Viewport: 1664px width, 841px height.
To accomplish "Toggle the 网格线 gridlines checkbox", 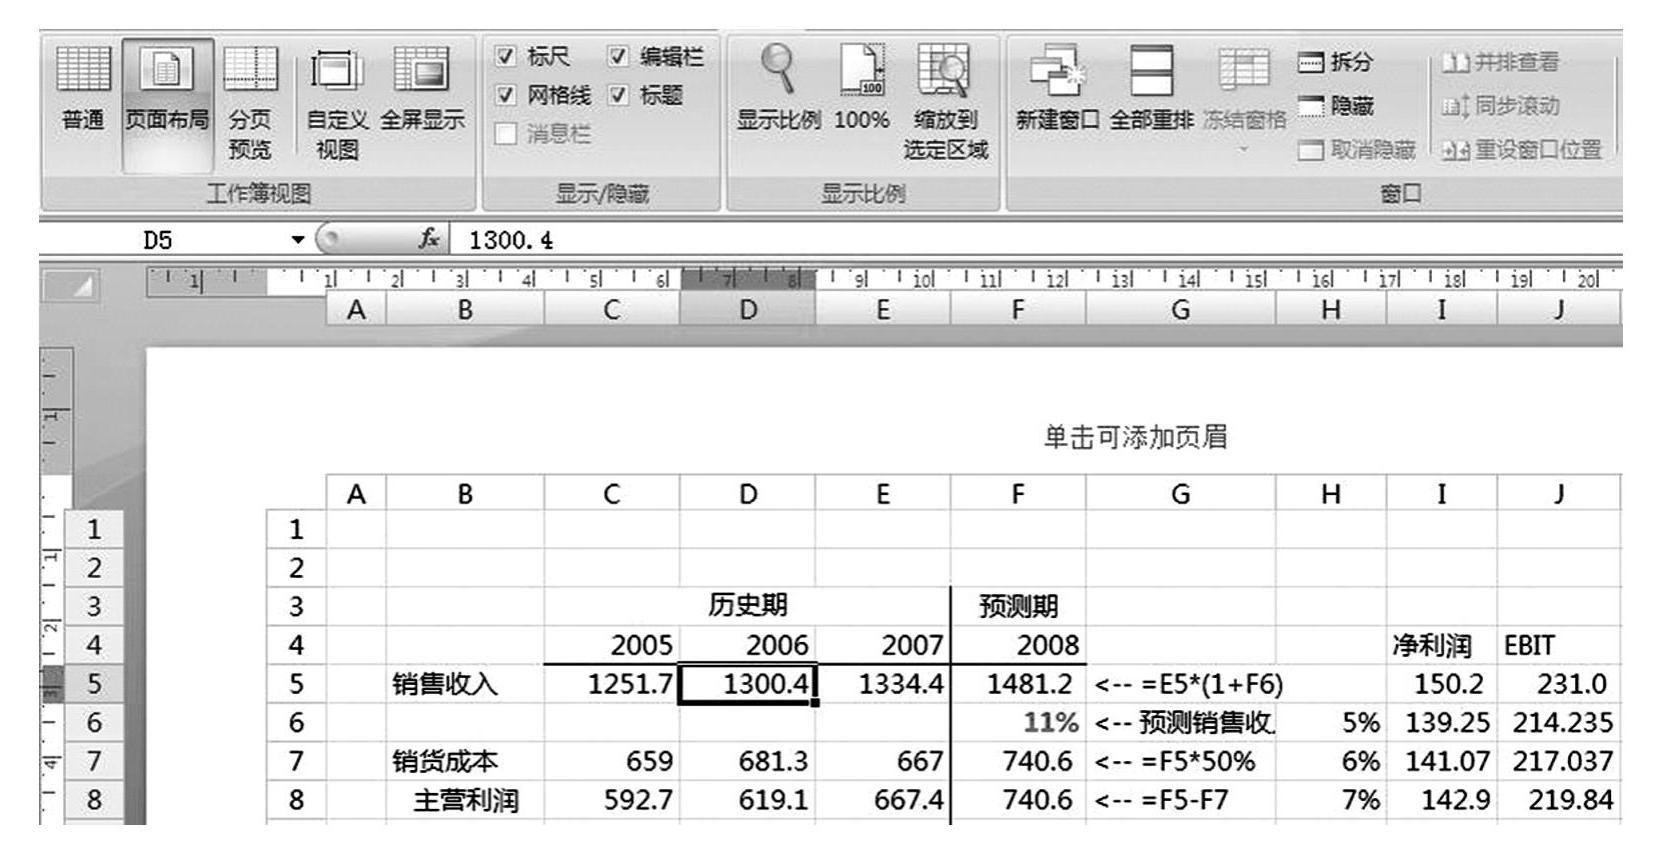I will 506,96.
